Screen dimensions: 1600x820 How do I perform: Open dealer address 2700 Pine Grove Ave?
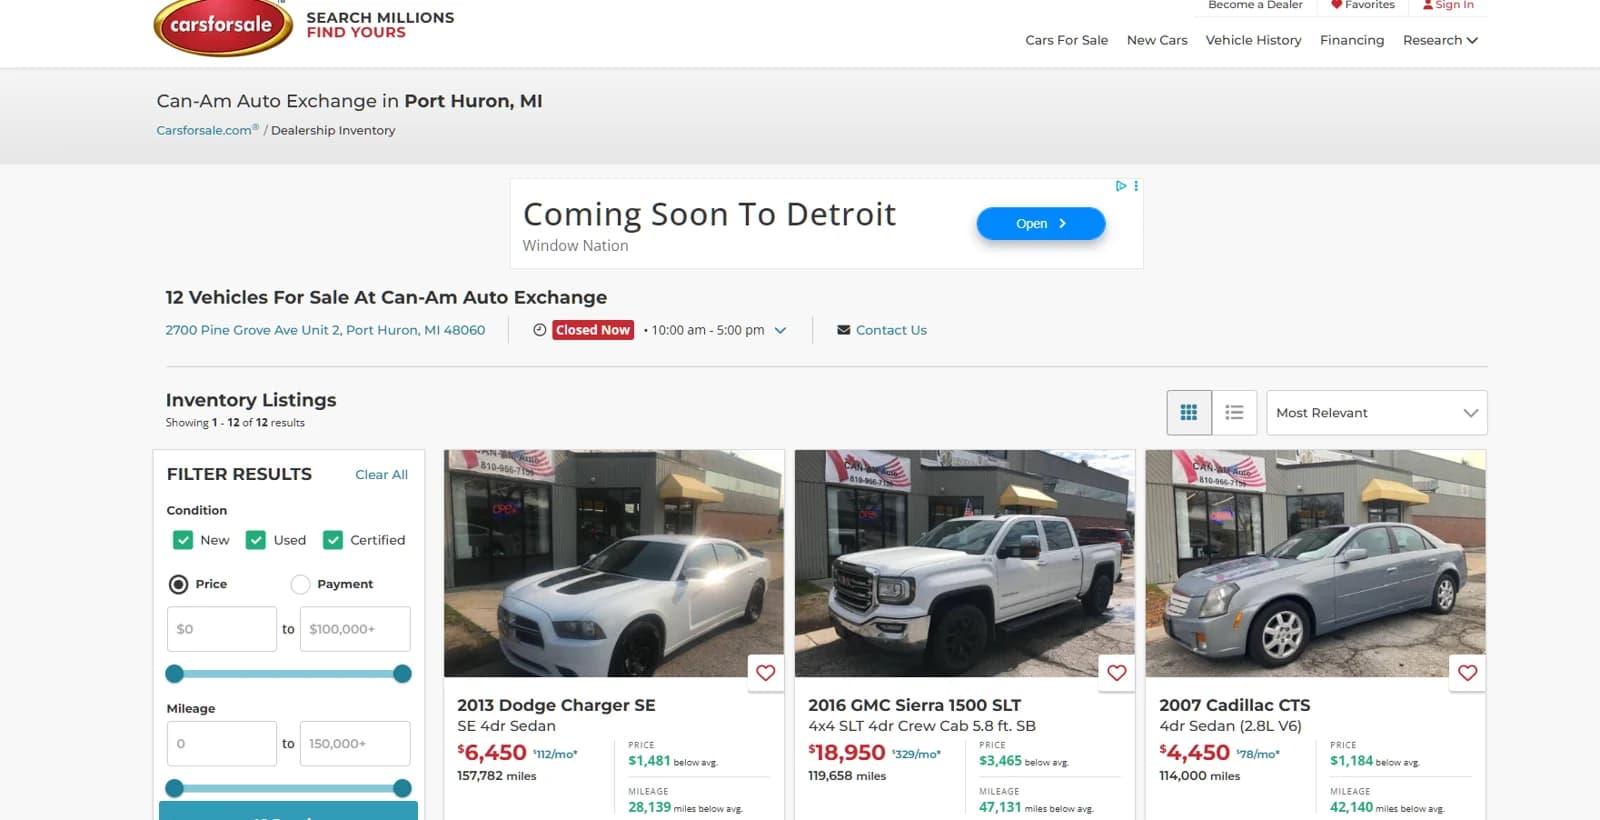point(325,330)
